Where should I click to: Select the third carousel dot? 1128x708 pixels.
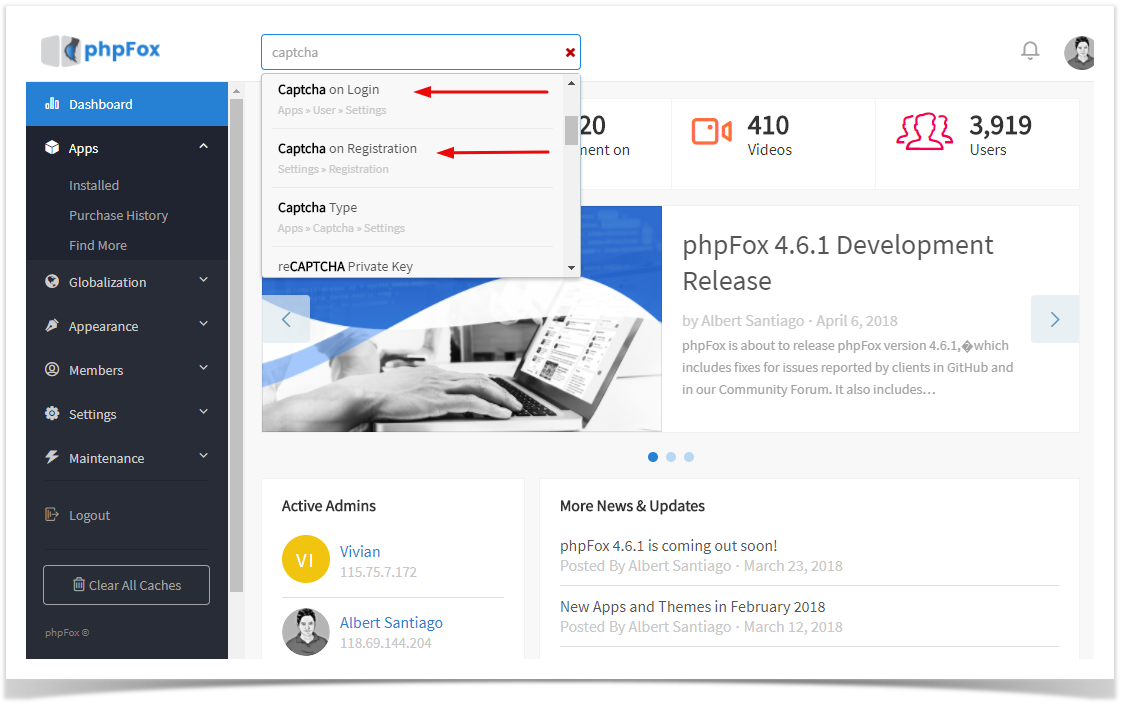(688, 457)
